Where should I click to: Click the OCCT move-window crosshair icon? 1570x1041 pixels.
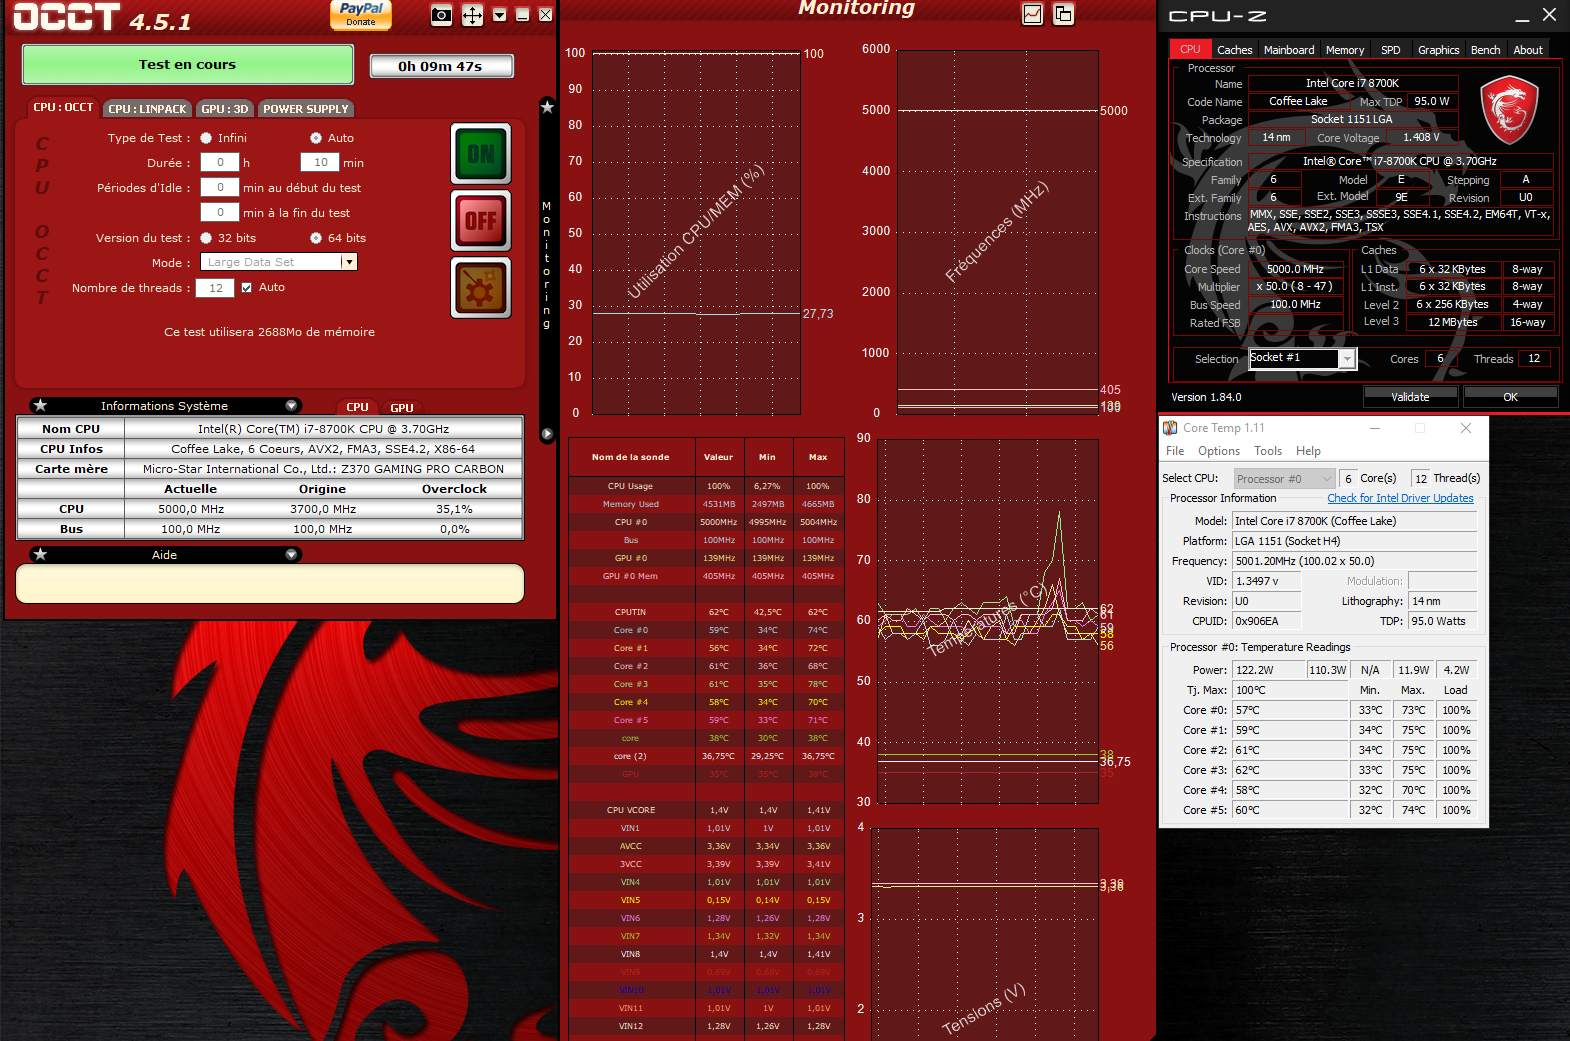click(x=472, y=15)
